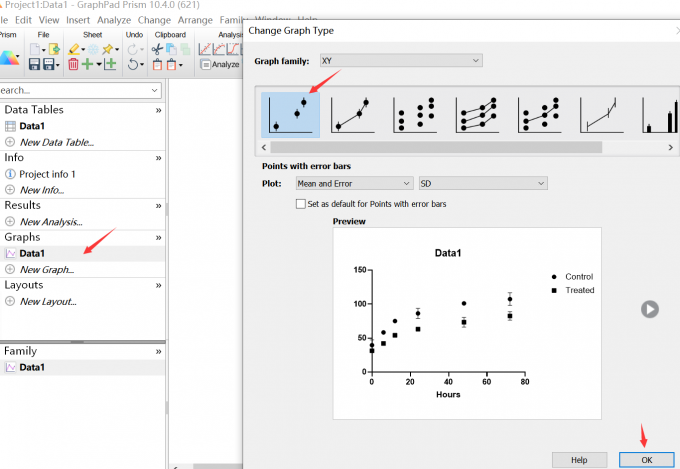Click the red delete sheet trash icon
The width and height of the screenshot is (680, 469).
tap(73, 65)
